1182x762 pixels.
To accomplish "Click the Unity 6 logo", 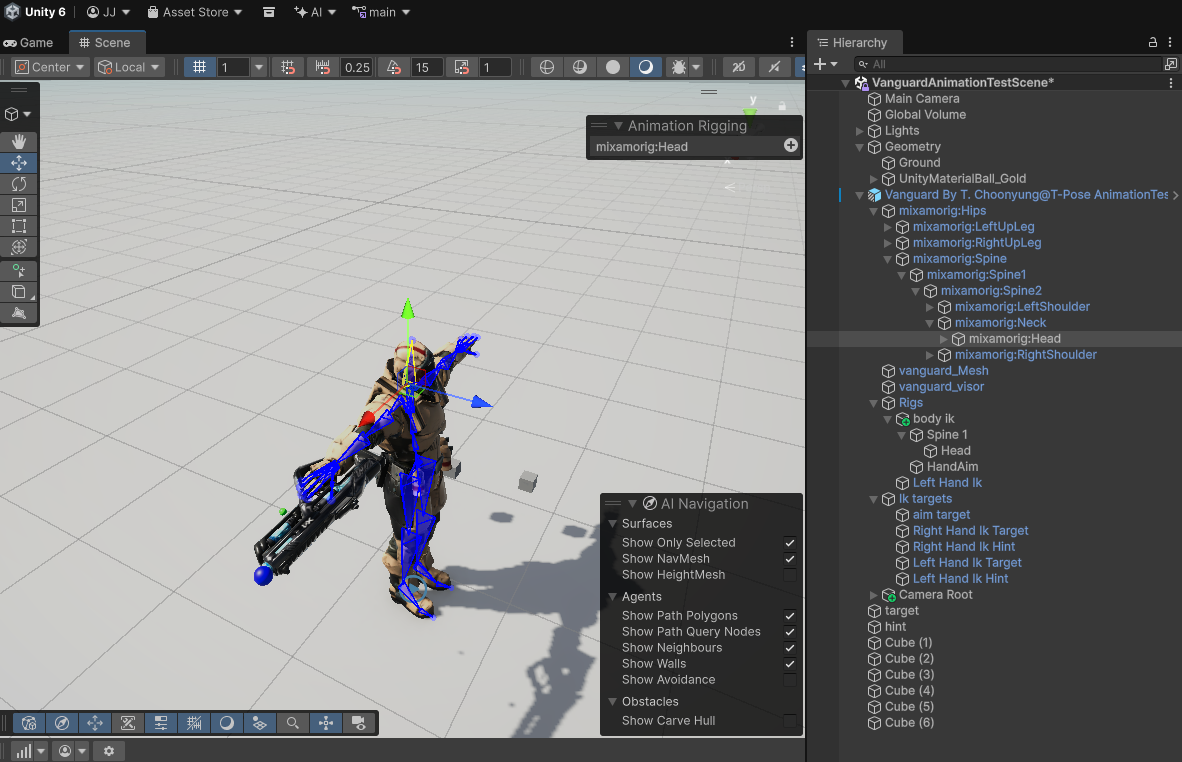I will coord(12,12).
